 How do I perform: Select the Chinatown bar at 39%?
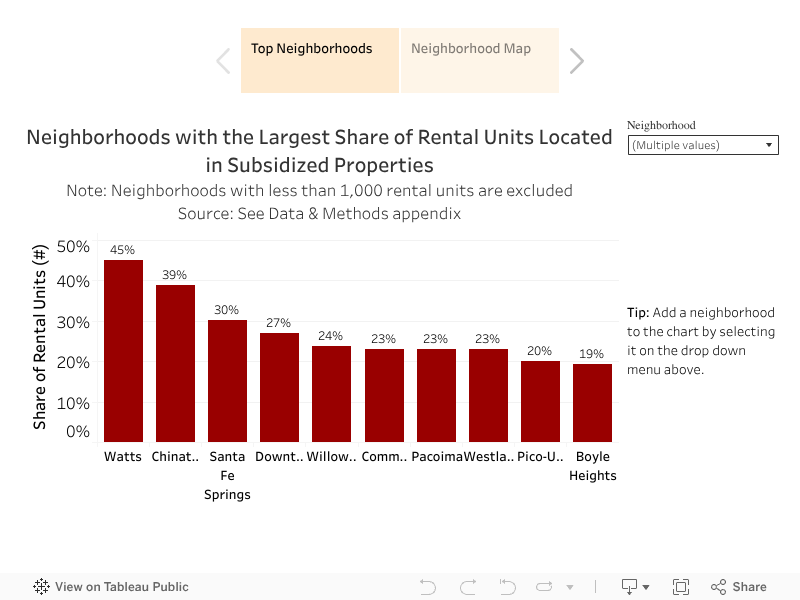coord(175,363)
